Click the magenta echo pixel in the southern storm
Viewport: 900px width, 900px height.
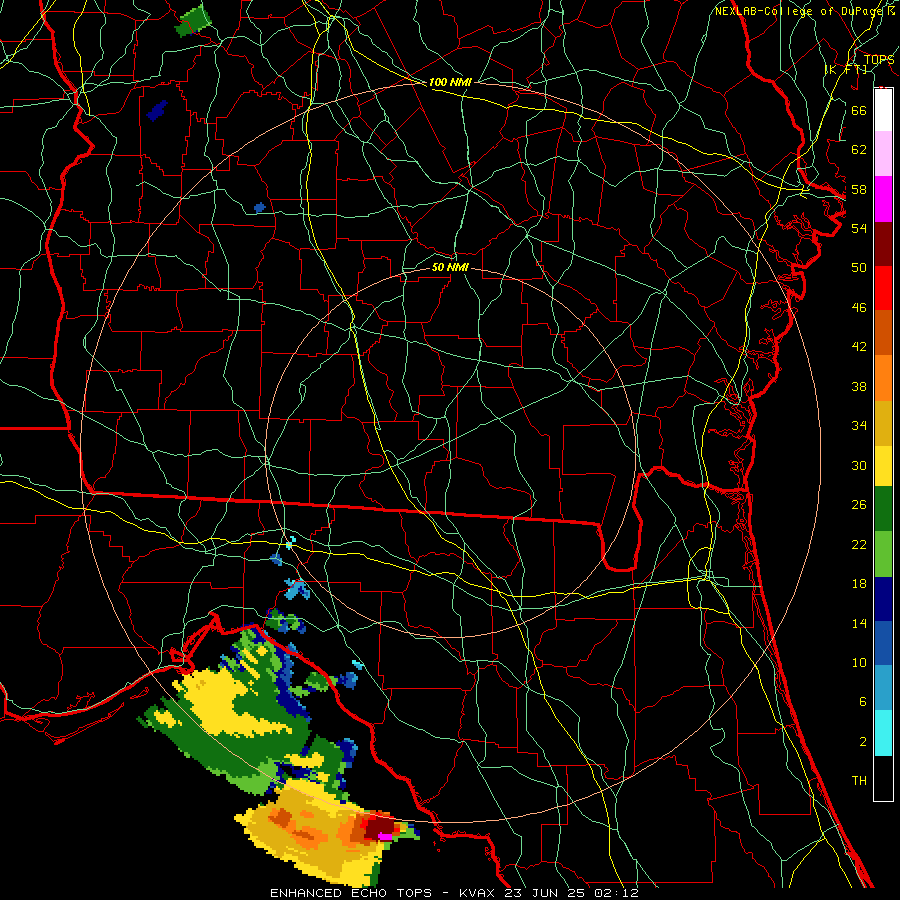click(x=385, y=837)
